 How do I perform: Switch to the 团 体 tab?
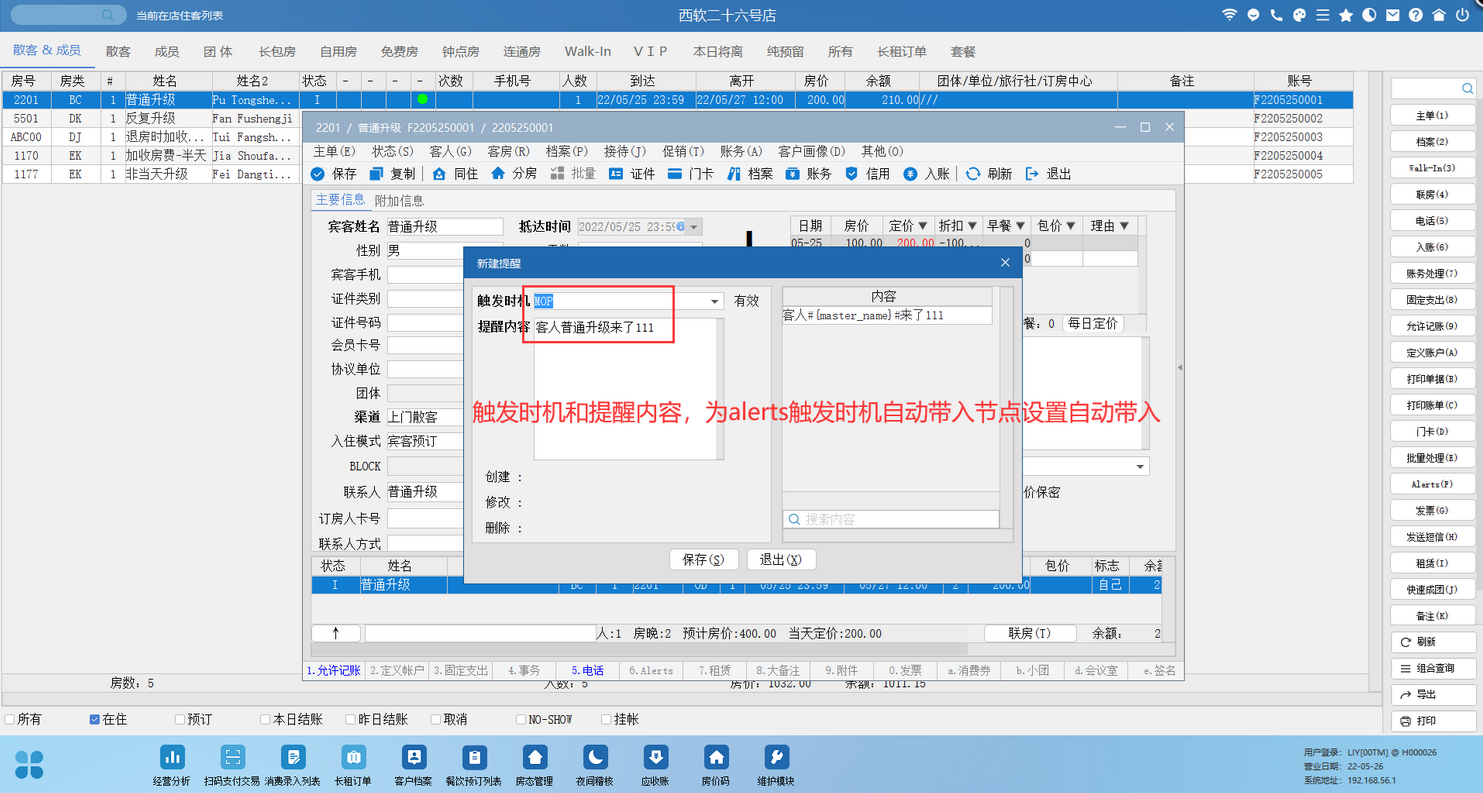click(218, 51)
